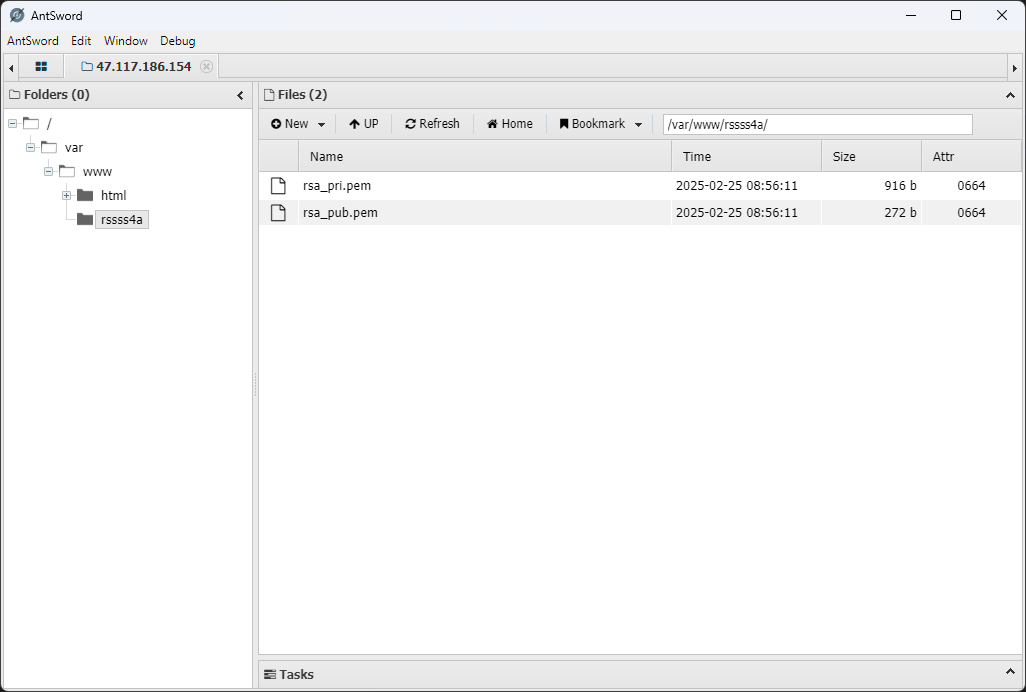
Task: Click the AntSword app logo icon
Action: point(17,15)
